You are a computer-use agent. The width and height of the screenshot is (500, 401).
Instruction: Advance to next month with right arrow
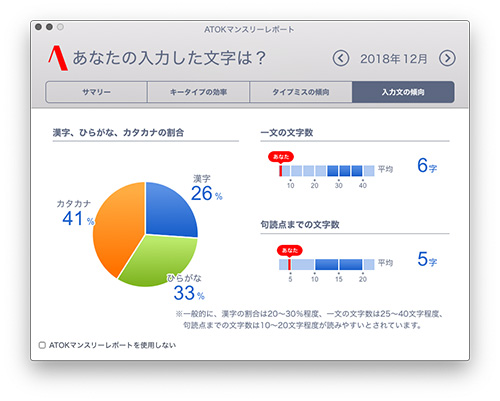coord(447,58)
